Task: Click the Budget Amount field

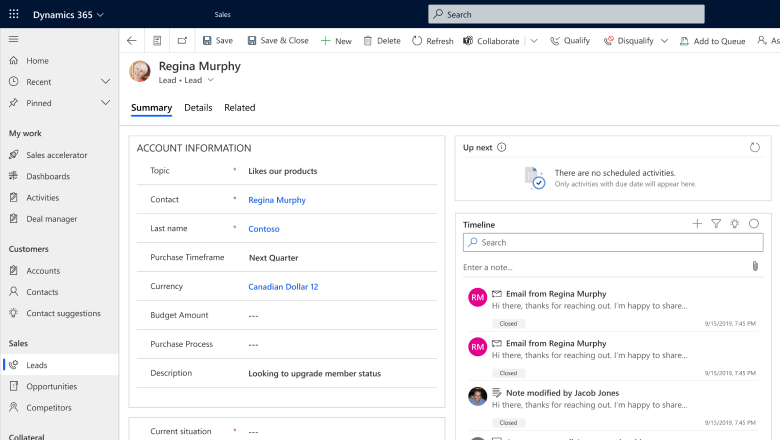Action: (x=287, y=315)
